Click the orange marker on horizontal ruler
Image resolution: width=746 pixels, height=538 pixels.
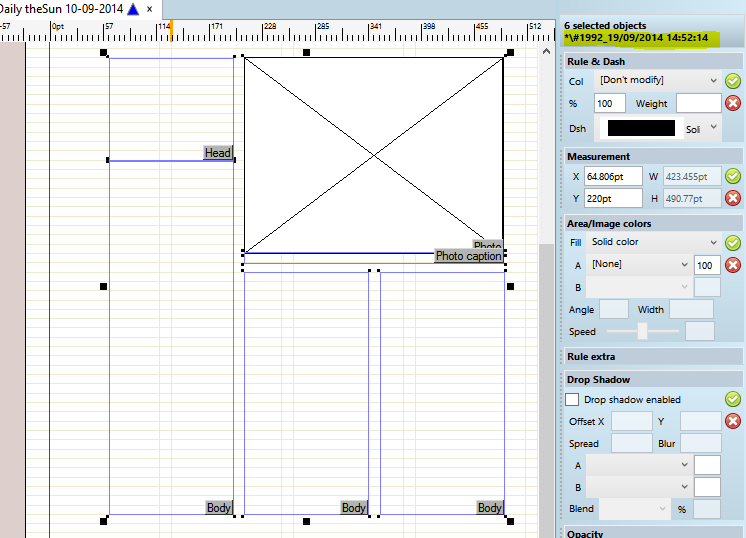[x=171, y=31]
